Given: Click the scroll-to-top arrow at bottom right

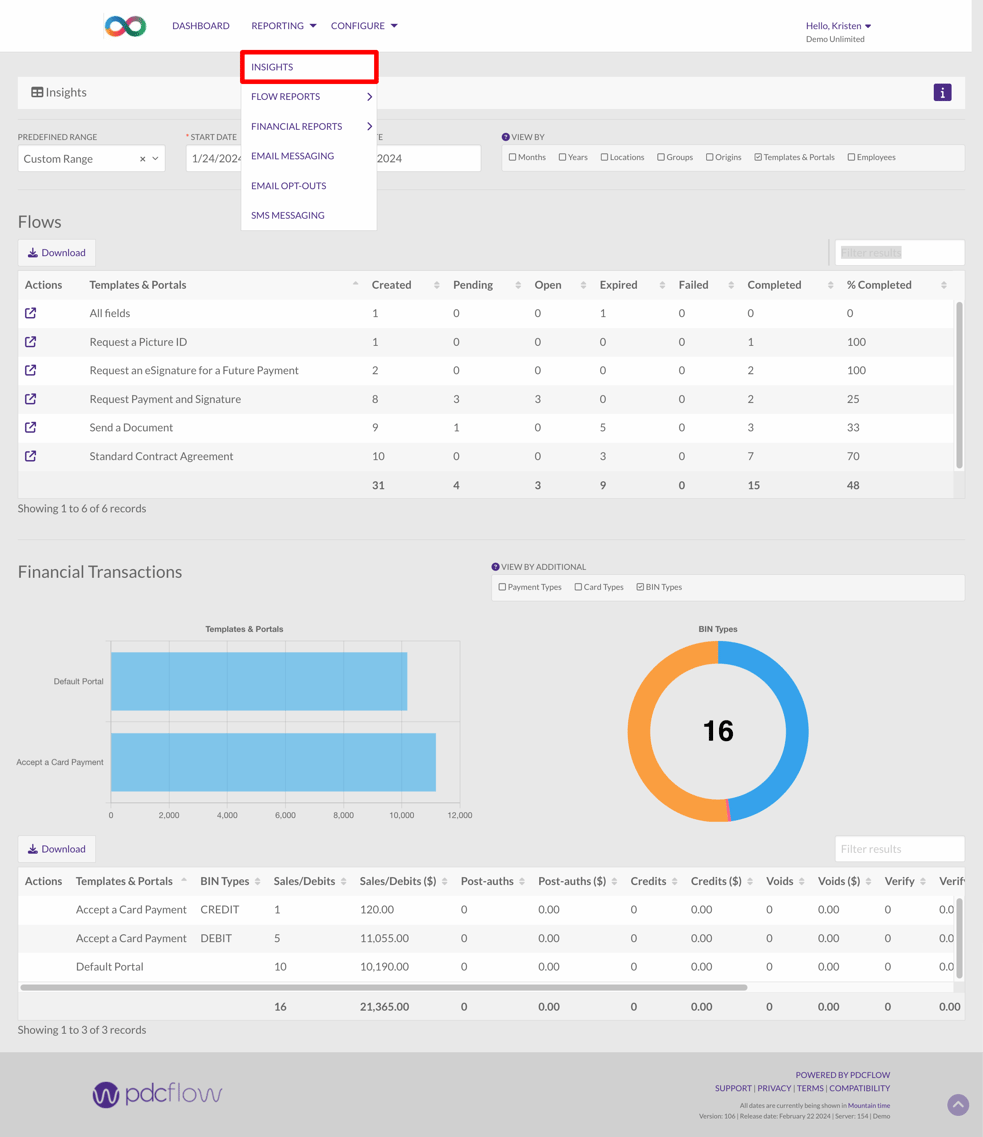Looking at the screenshot, I should click(957, 1104).
